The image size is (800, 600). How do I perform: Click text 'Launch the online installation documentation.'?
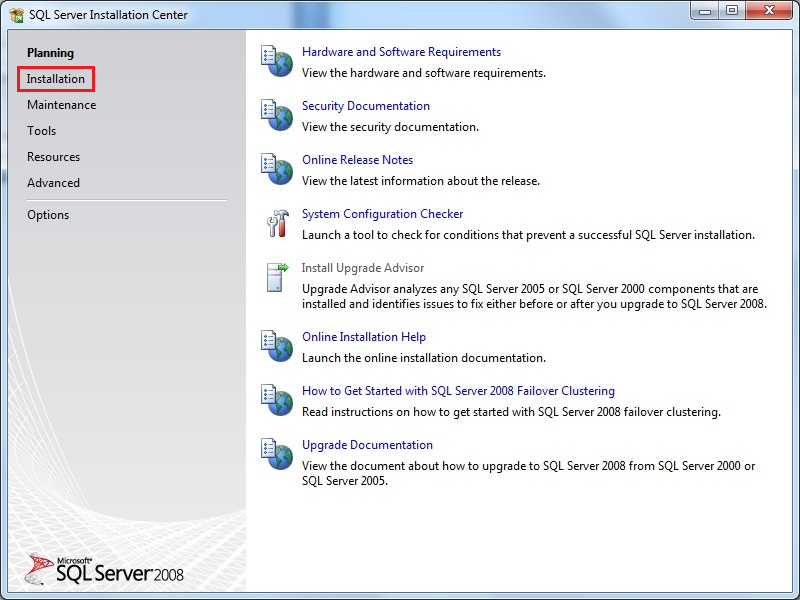[x=424, y=358]
